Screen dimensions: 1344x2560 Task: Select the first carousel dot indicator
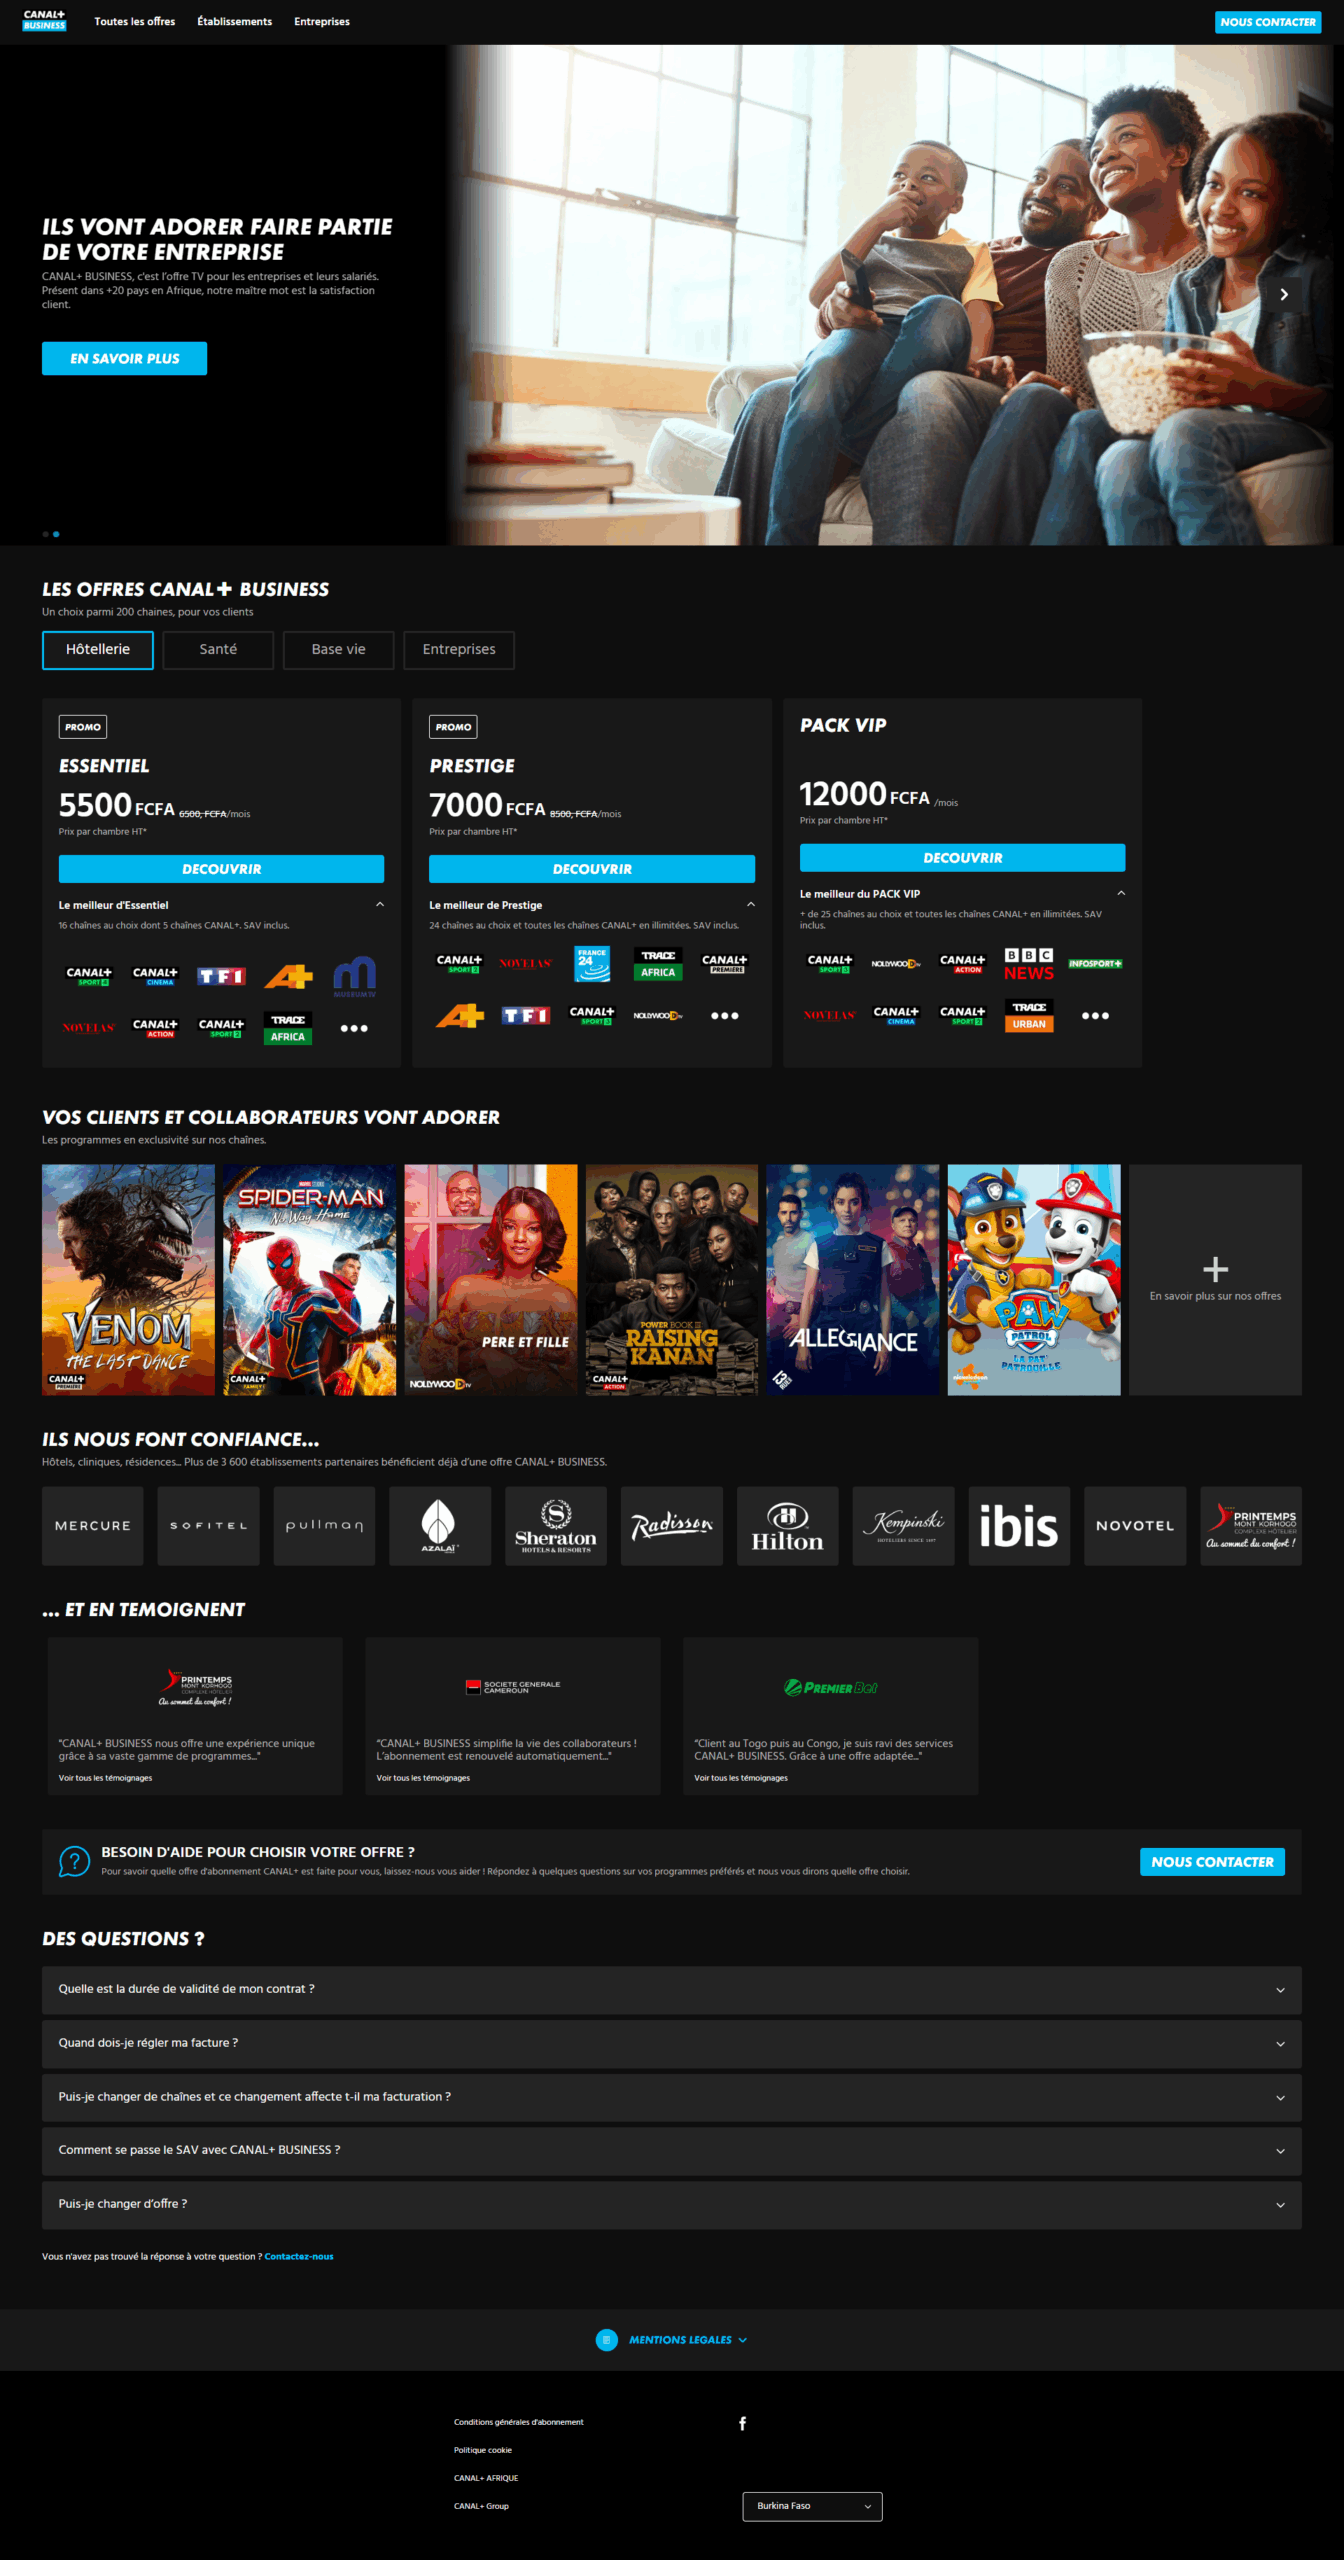pos(45,534)
